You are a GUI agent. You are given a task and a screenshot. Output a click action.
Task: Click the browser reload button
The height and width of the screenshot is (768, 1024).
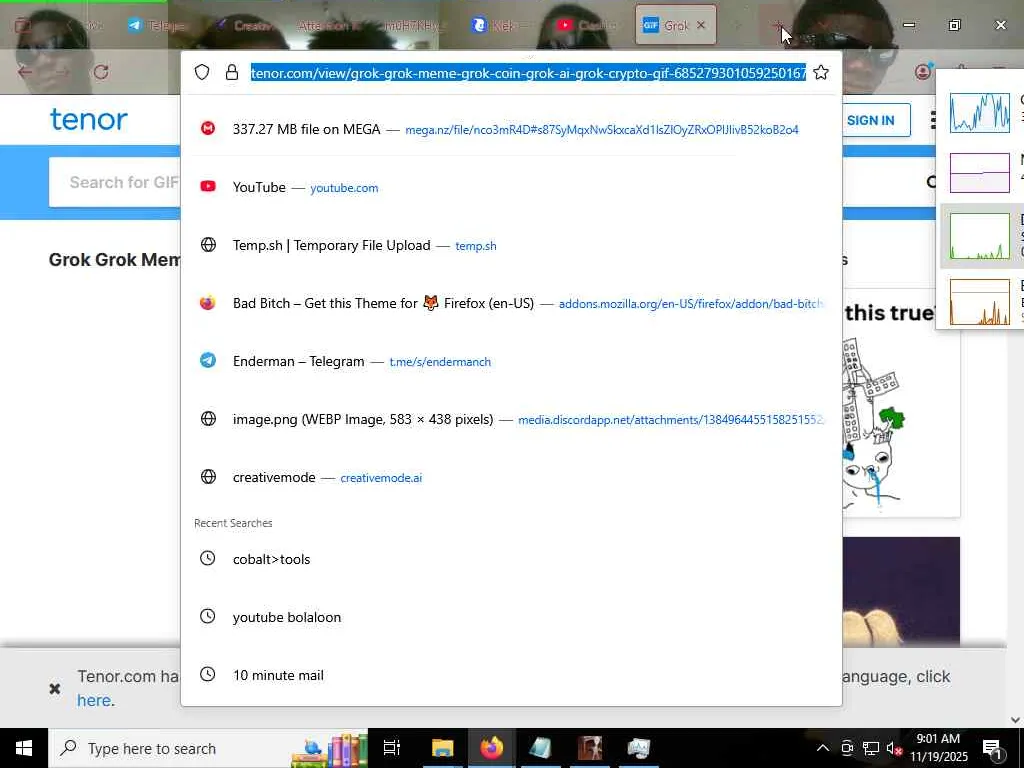pos(101,72)
